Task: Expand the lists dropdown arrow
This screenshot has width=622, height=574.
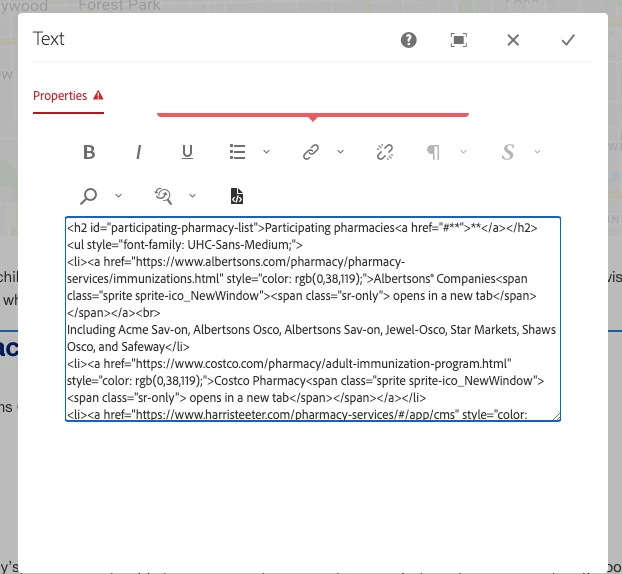Action: coord(267,152)
